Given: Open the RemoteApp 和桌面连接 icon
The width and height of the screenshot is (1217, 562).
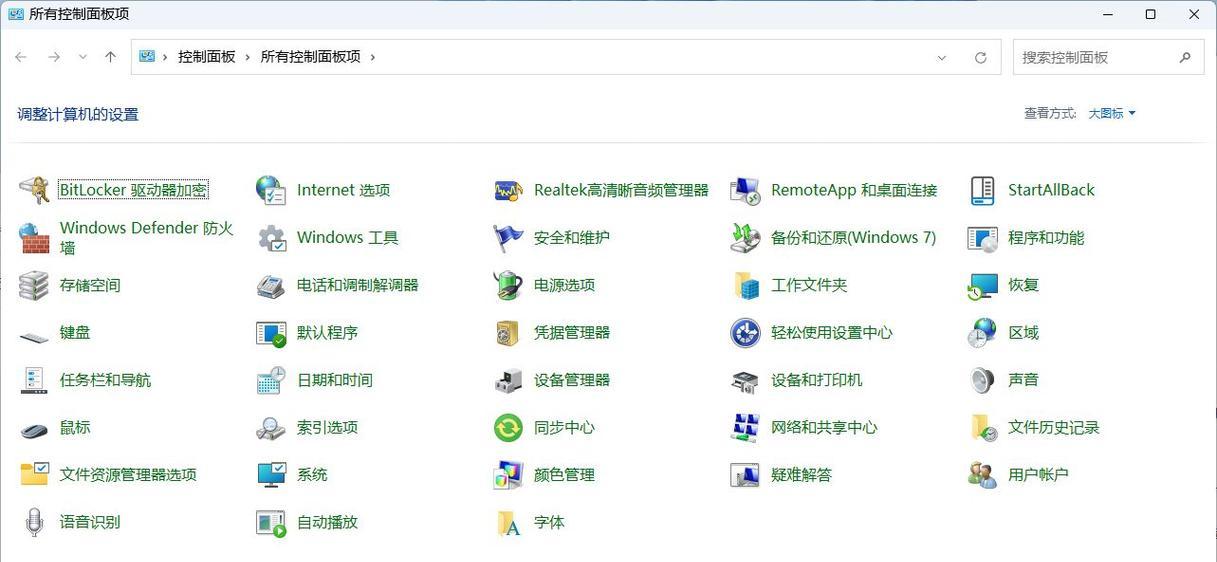Looking at the screenshot, I should [745, 190].
